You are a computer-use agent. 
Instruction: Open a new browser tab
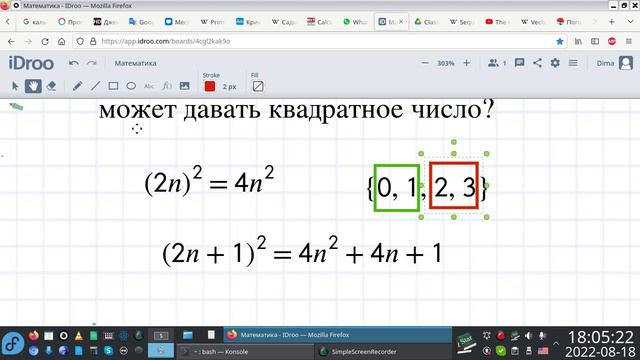pyautogui.click(x=611, y=22)
